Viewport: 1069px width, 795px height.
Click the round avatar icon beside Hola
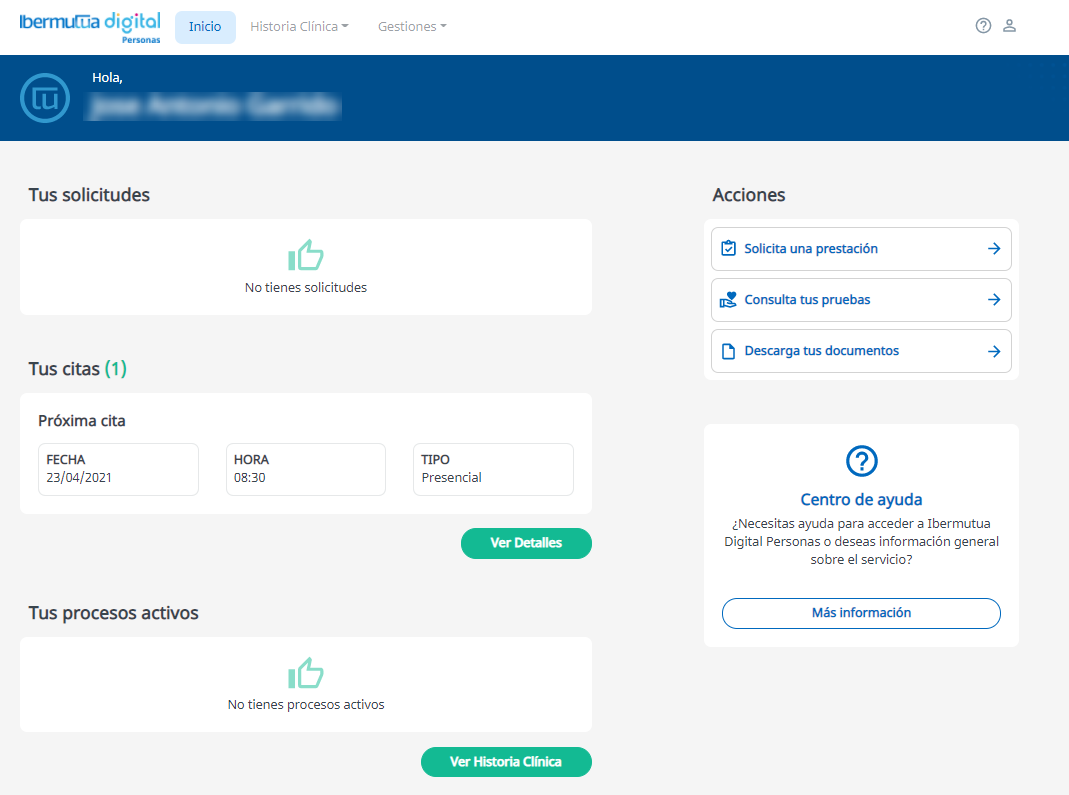[x=45, y=98]
